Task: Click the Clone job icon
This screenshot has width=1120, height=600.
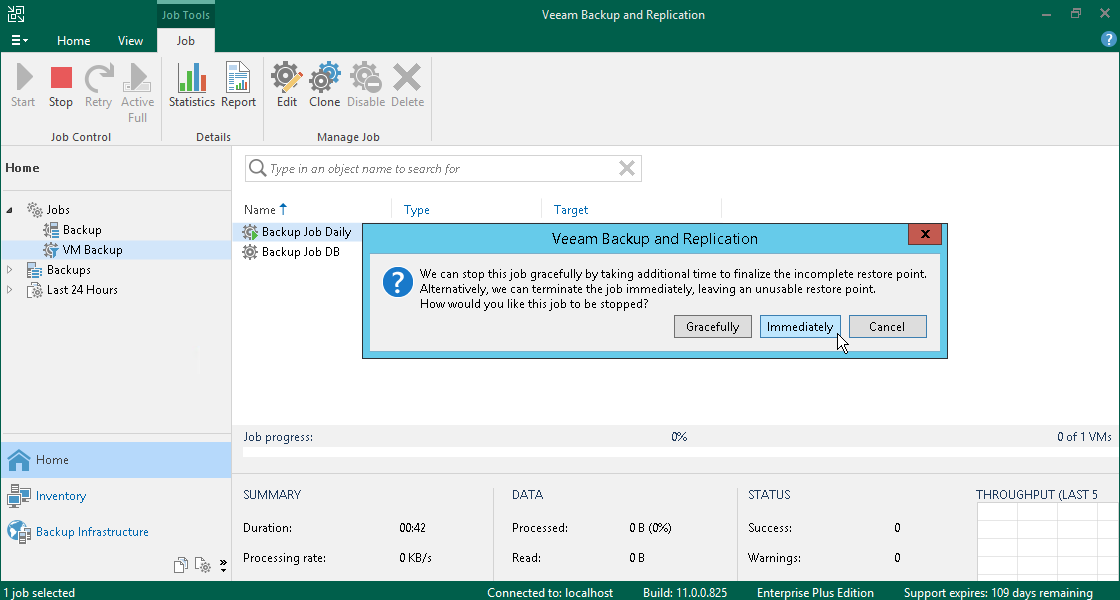Action: pos(324,78)
